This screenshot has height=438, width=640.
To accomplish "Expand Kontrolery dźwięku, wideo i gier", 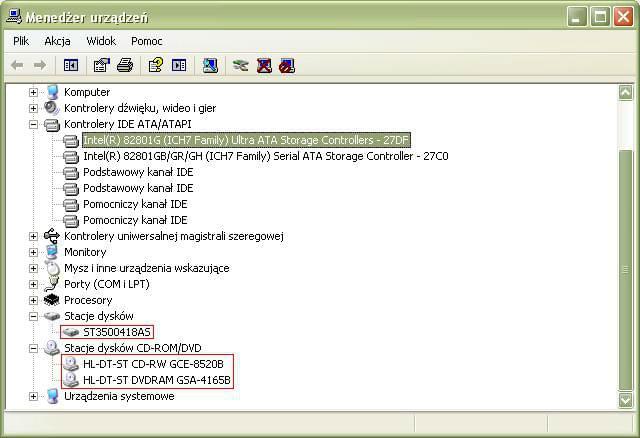I will pos(33,108).
